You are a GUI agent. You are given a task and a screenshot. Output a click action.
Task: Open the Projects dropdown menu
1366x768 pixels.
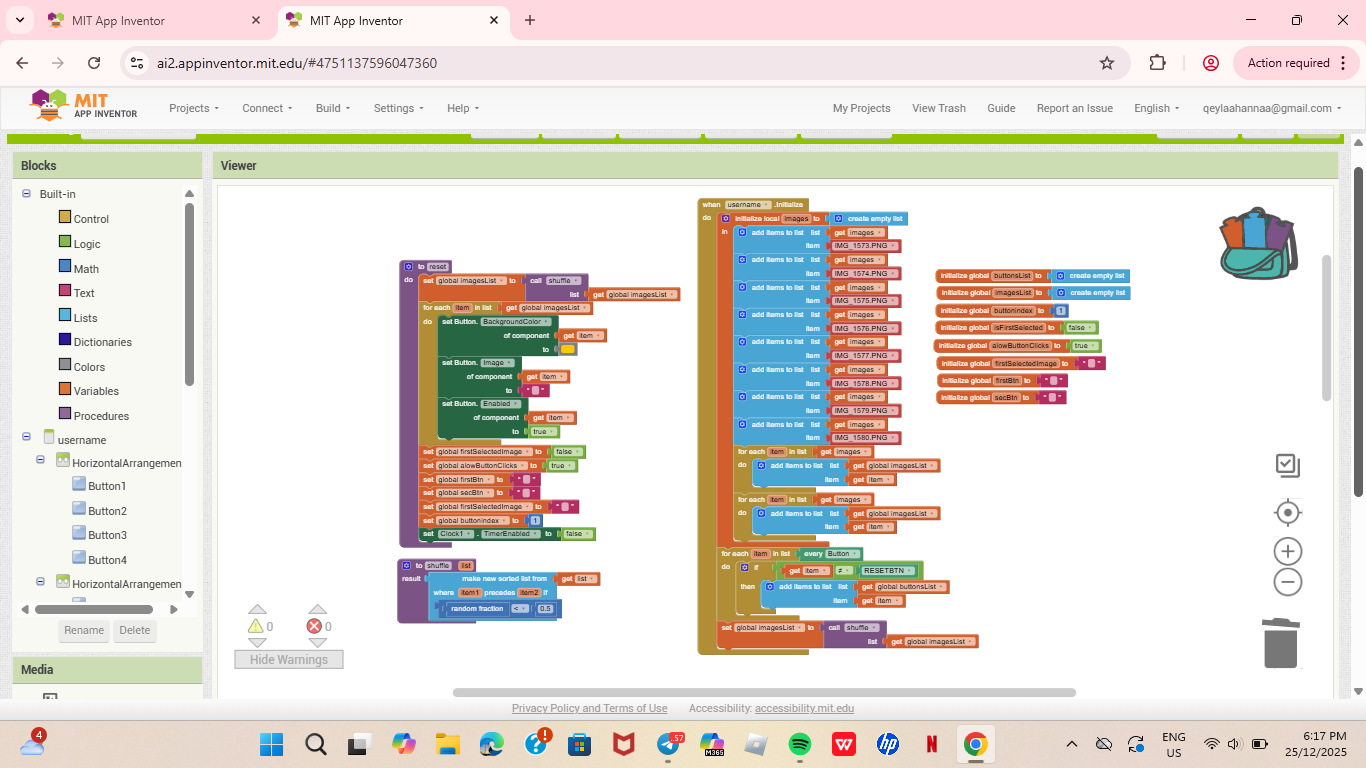pos(193,108)
